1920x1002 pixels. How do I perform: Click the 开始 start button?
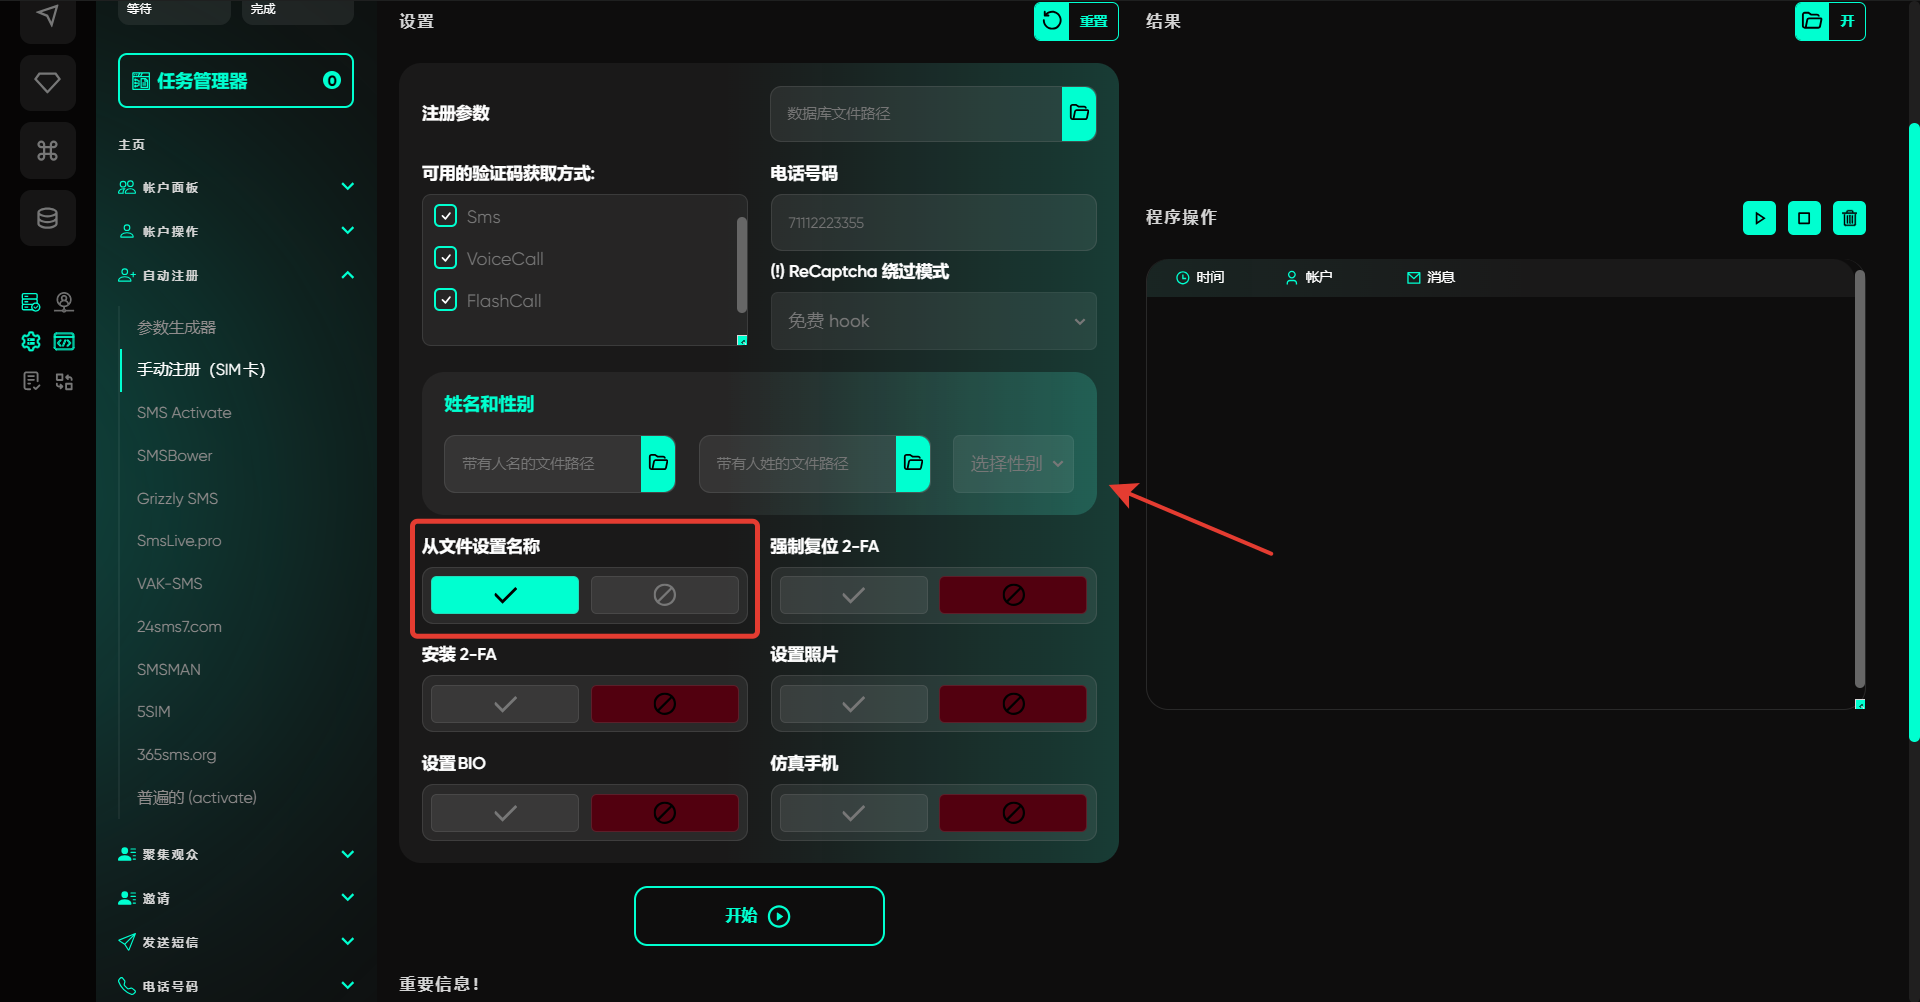tap(759, 916)
